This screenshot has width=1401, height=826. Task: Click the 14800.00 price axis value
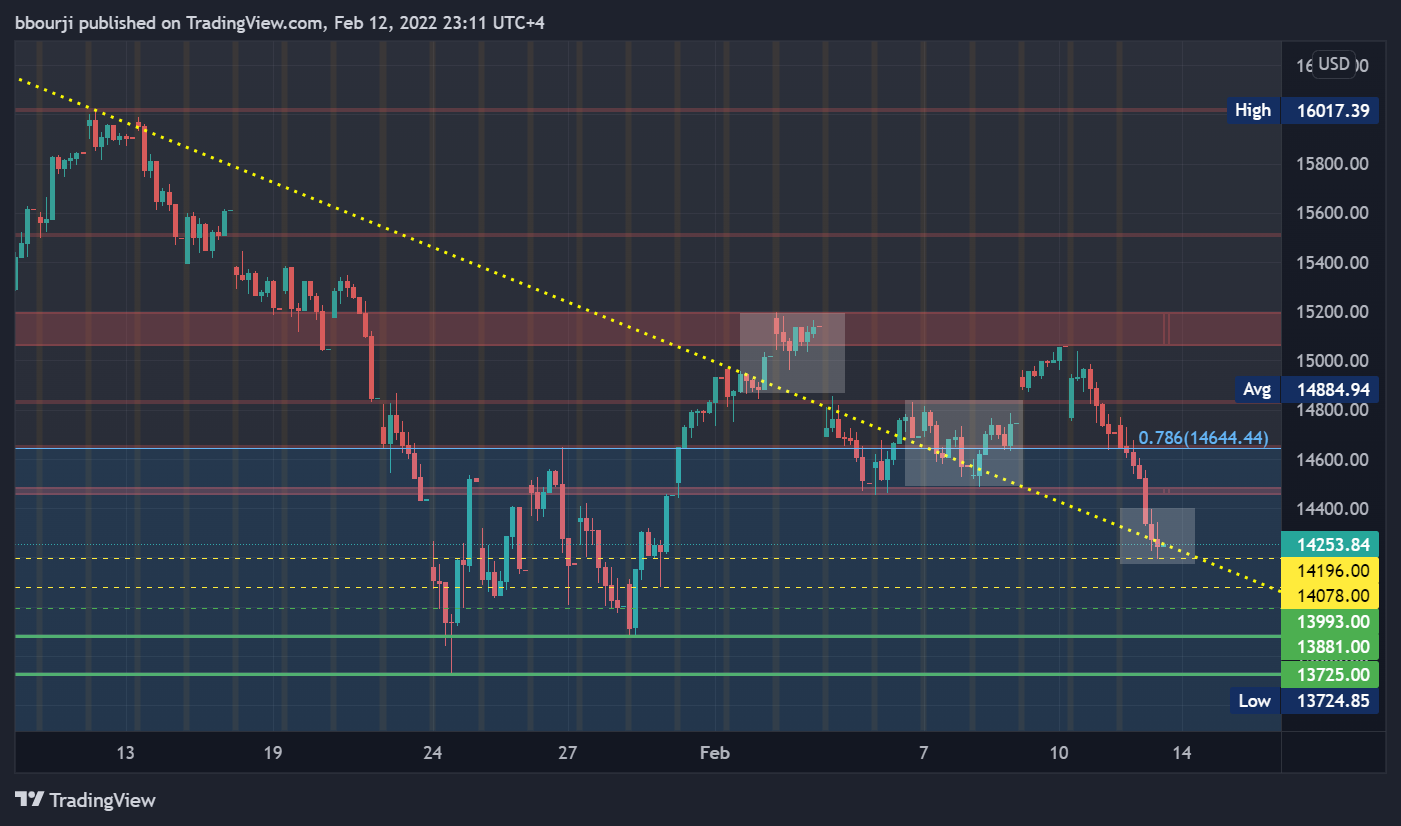[x=1332, y=409]
